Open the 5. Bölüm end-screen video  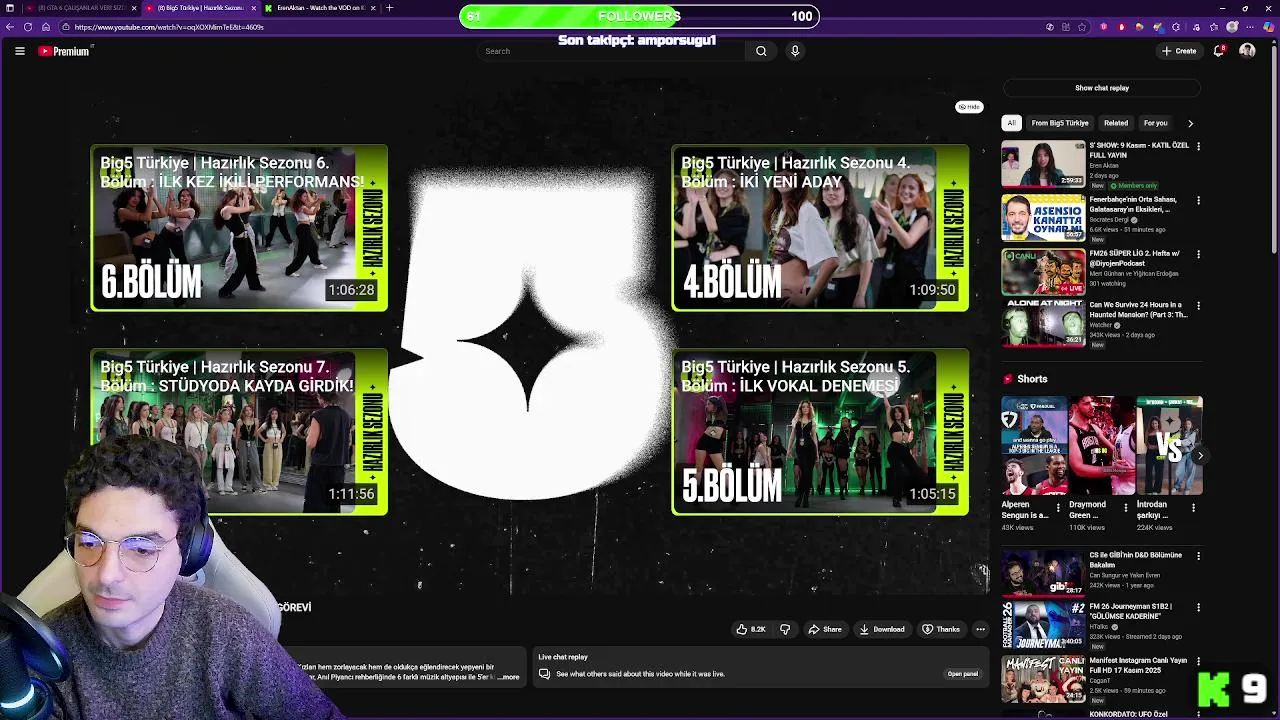tap(820, 432)
